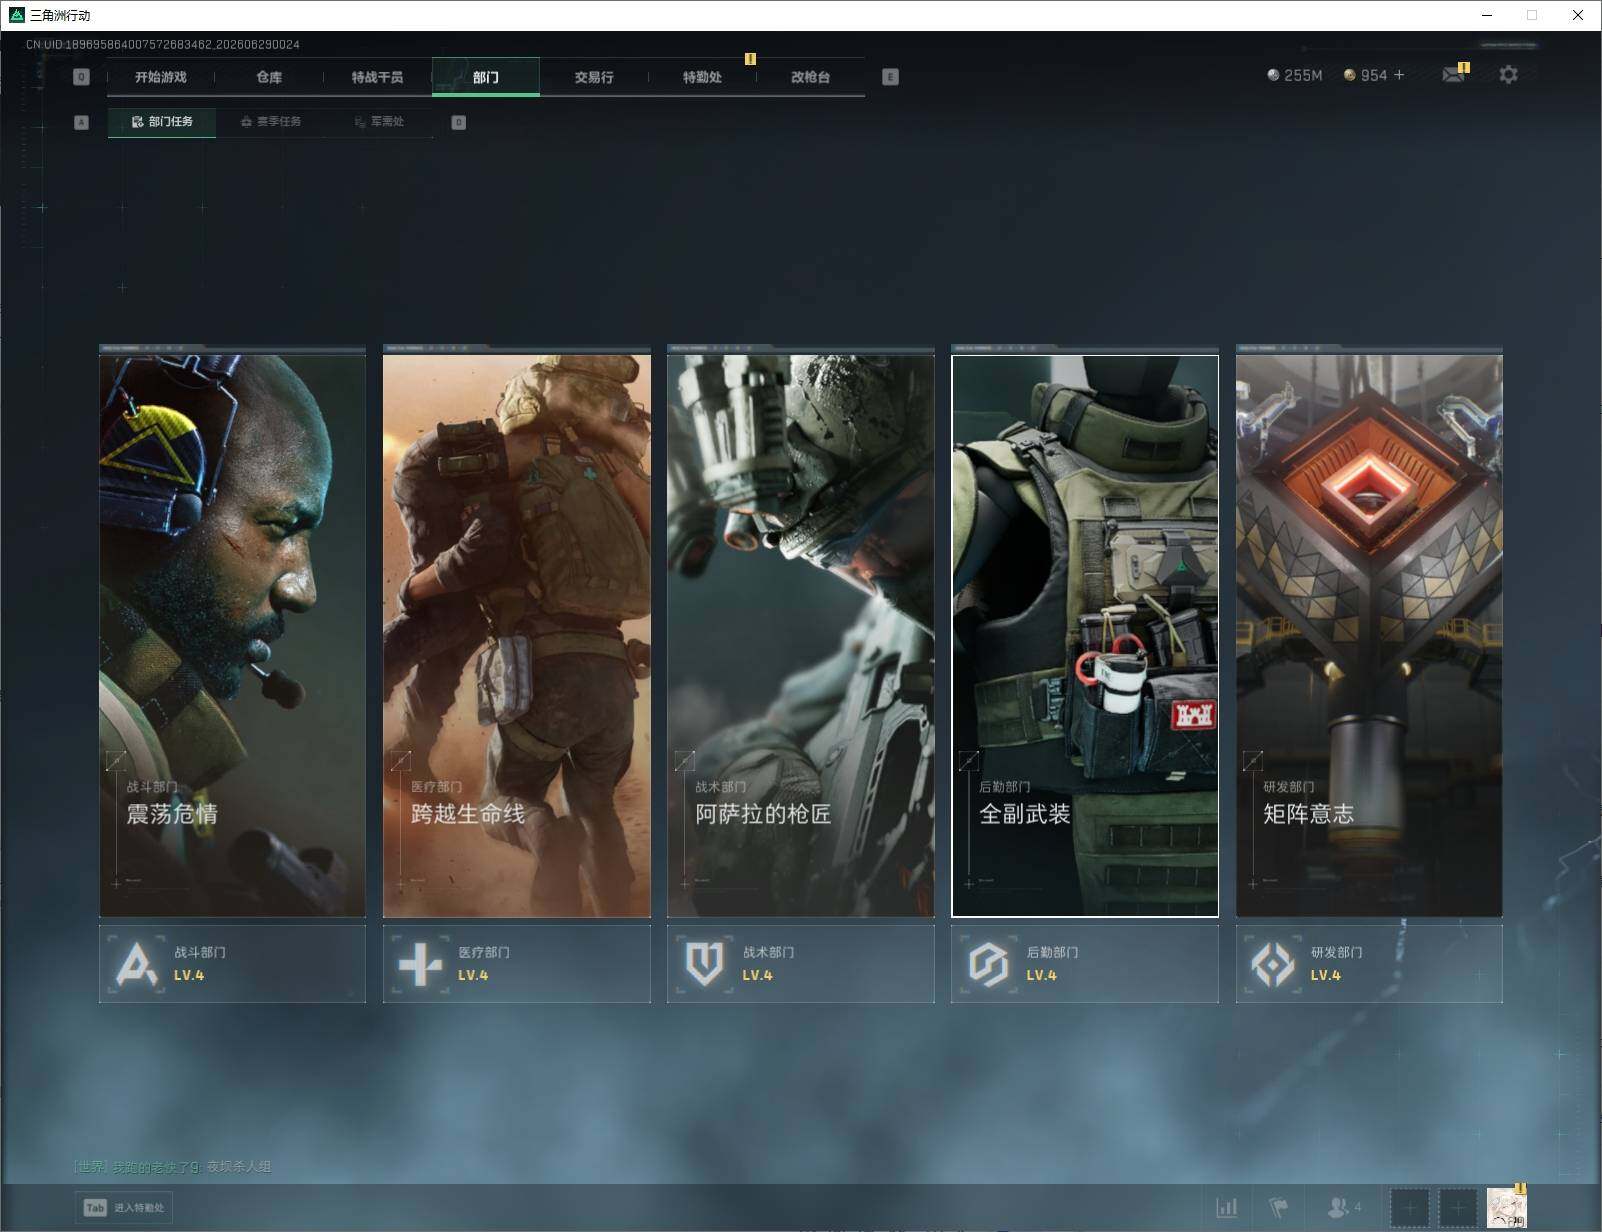The image size is (1602, 1232).
Task: Click the E next-tab key icon
Action: click(890, 77)
